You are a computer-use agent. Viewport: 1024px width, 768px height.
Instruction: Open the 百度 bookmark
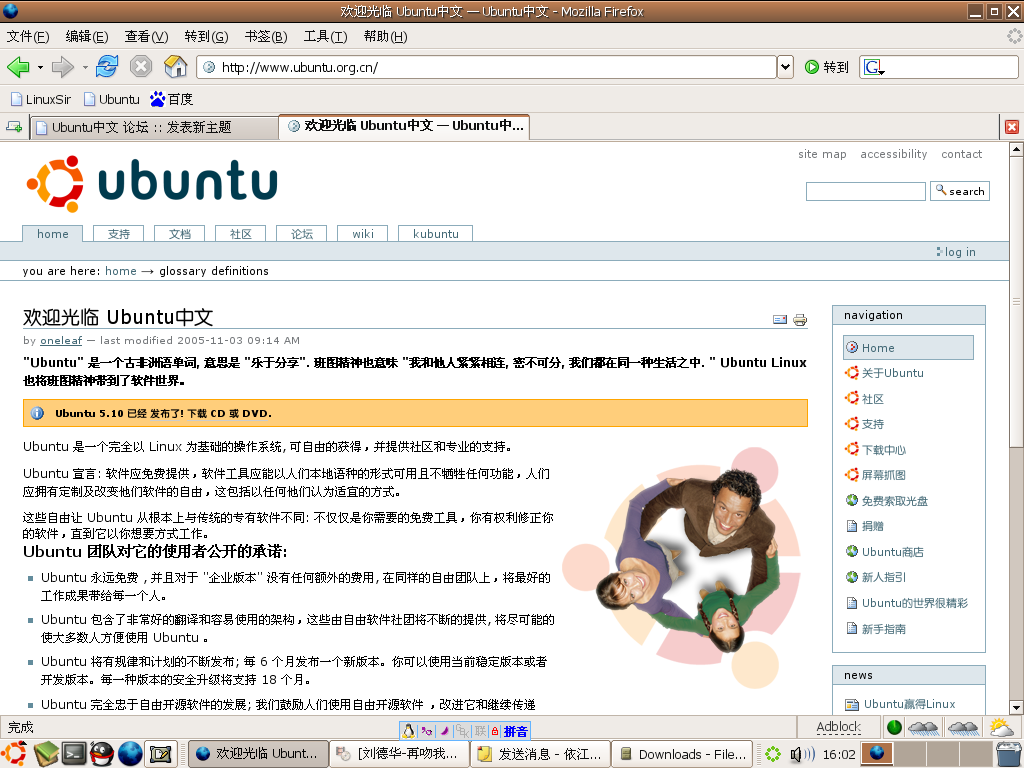point(171,99)
